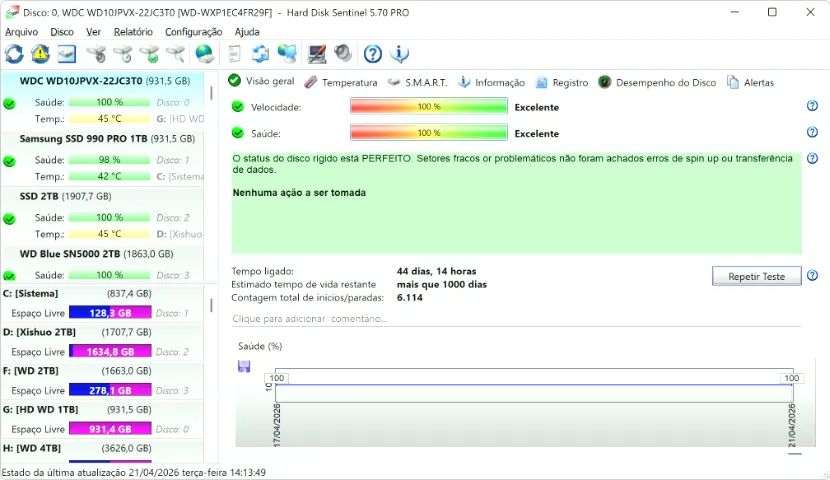Click green status icon of SSD 2TB
The image size is (830, 480).
(10, 219)
